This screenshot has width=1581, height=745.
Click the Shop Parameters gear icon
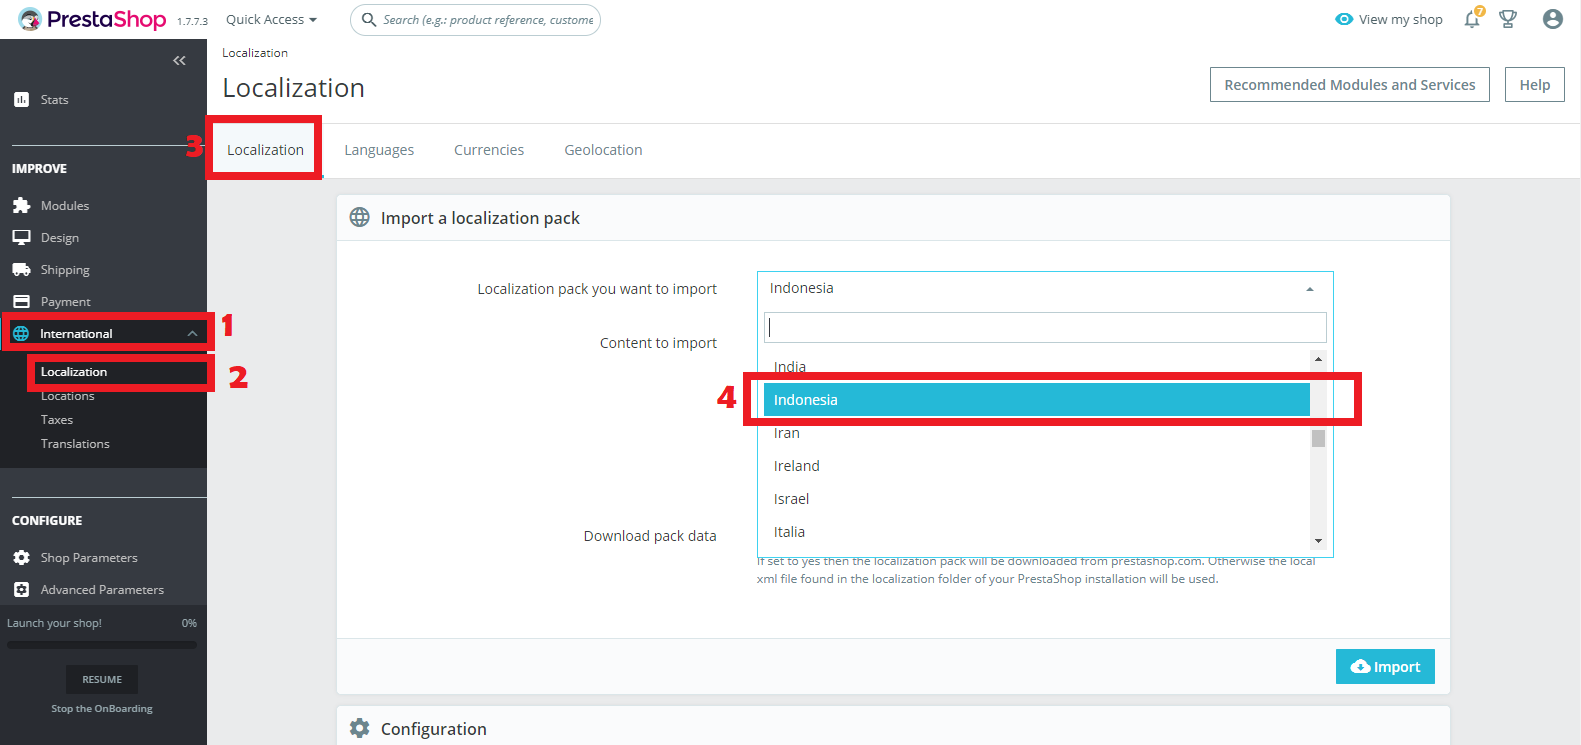click(21, 557)
